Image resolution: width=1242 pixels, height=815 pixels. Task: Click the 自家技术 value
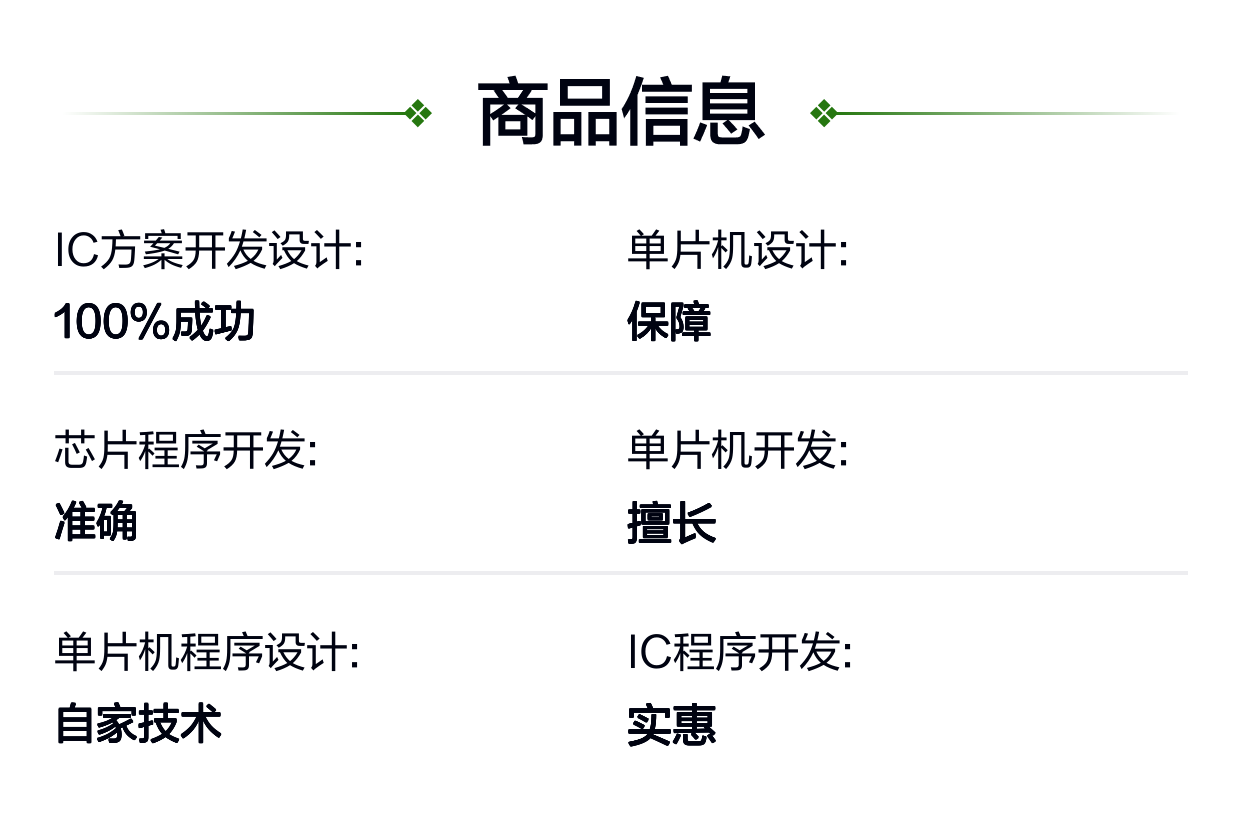coord(138,725)
